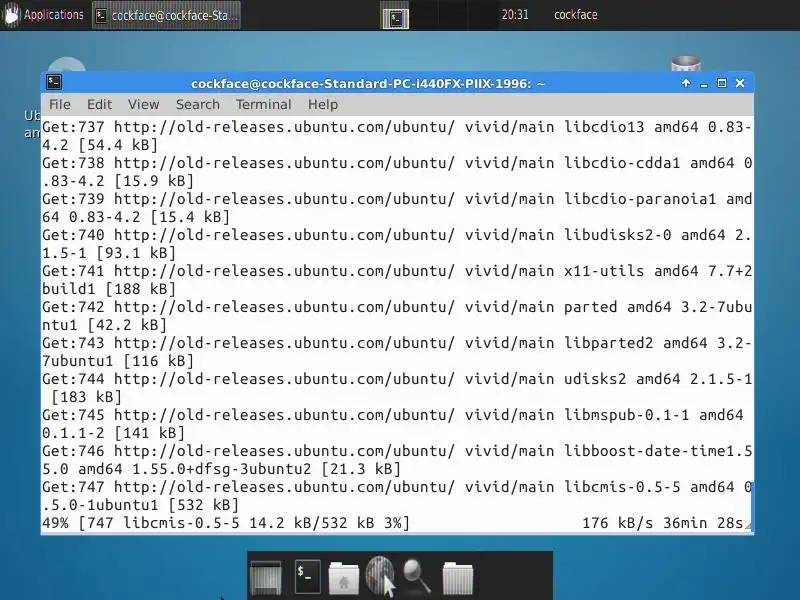Click the 176 kB/s 36min 28s text
800x600 pixels.
[x=662, y=523]
